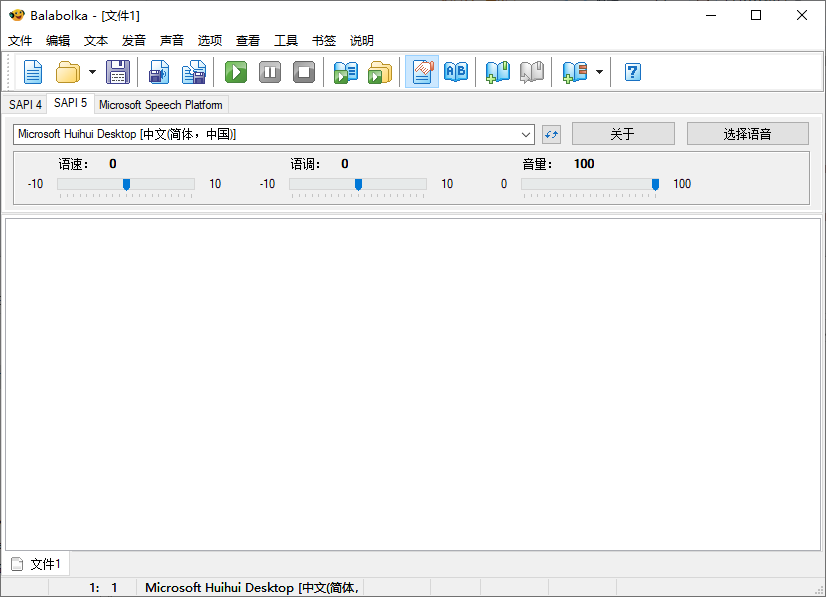Adjust the 语调 pitch slider

tap(358, 184)
